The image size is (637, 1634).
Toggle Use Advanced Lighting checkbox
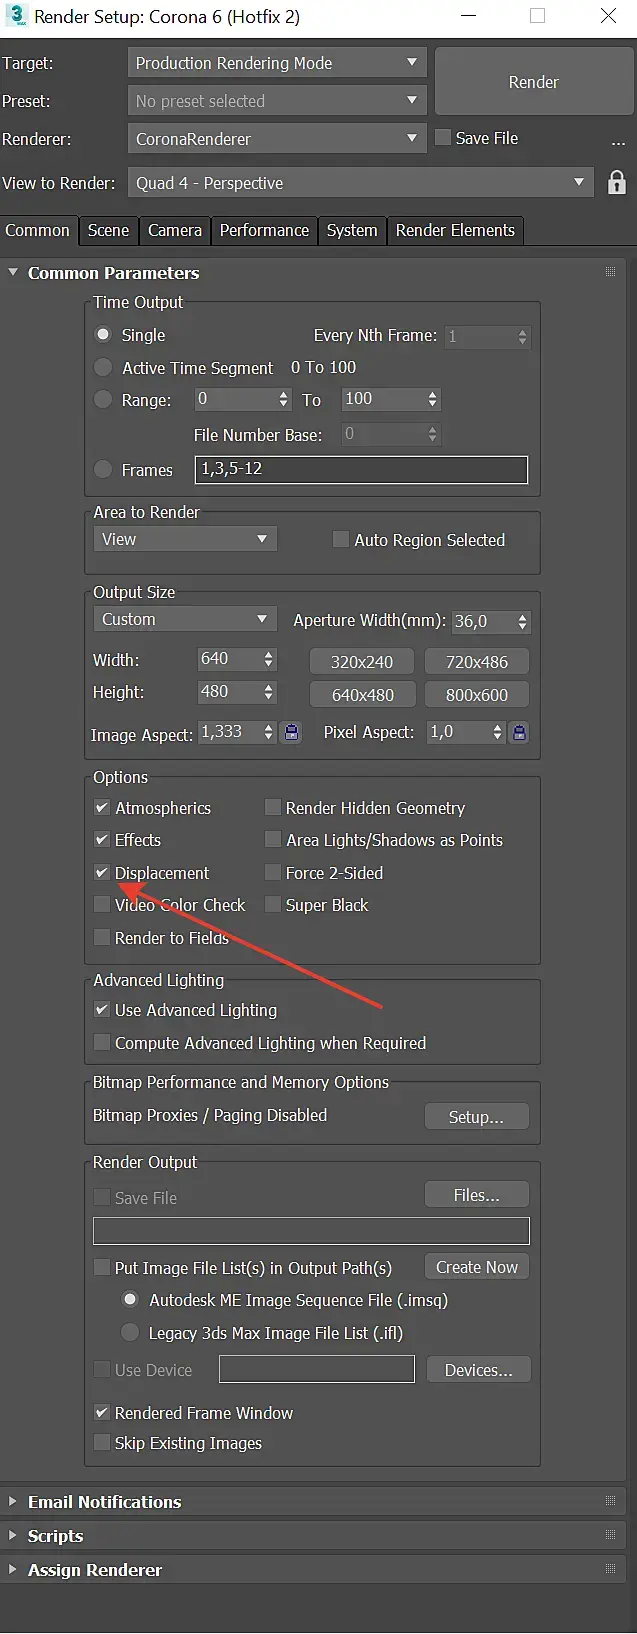coord(101,1010)
